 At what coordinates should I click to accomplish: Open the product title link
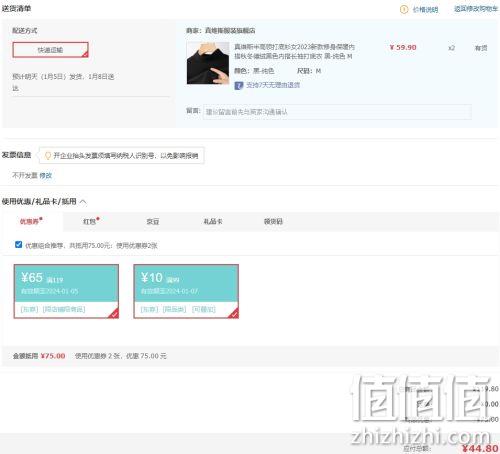(294, 51)
